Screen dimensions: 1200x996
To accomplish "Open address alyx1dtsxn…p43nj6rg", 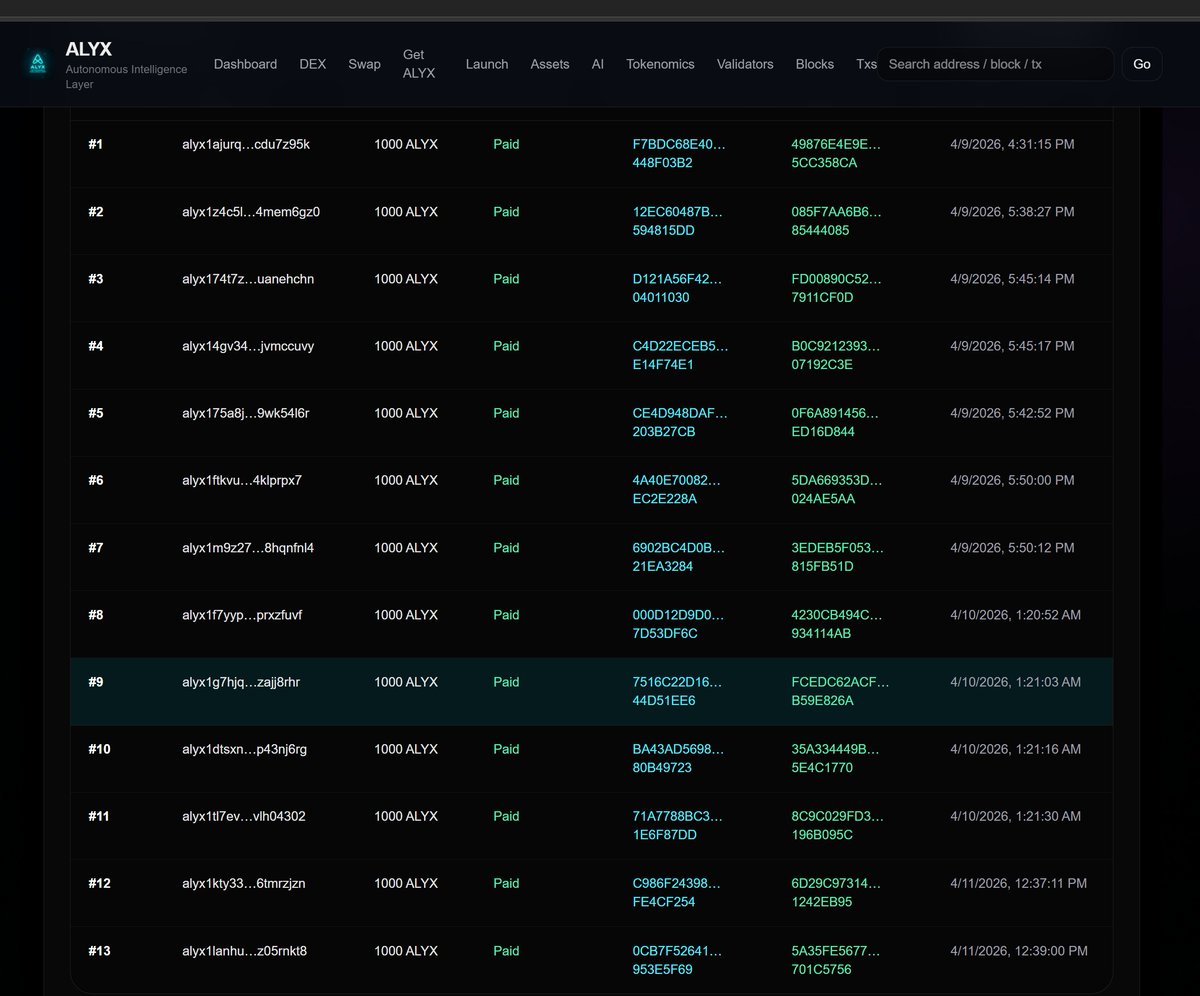I will pos(245,749).
